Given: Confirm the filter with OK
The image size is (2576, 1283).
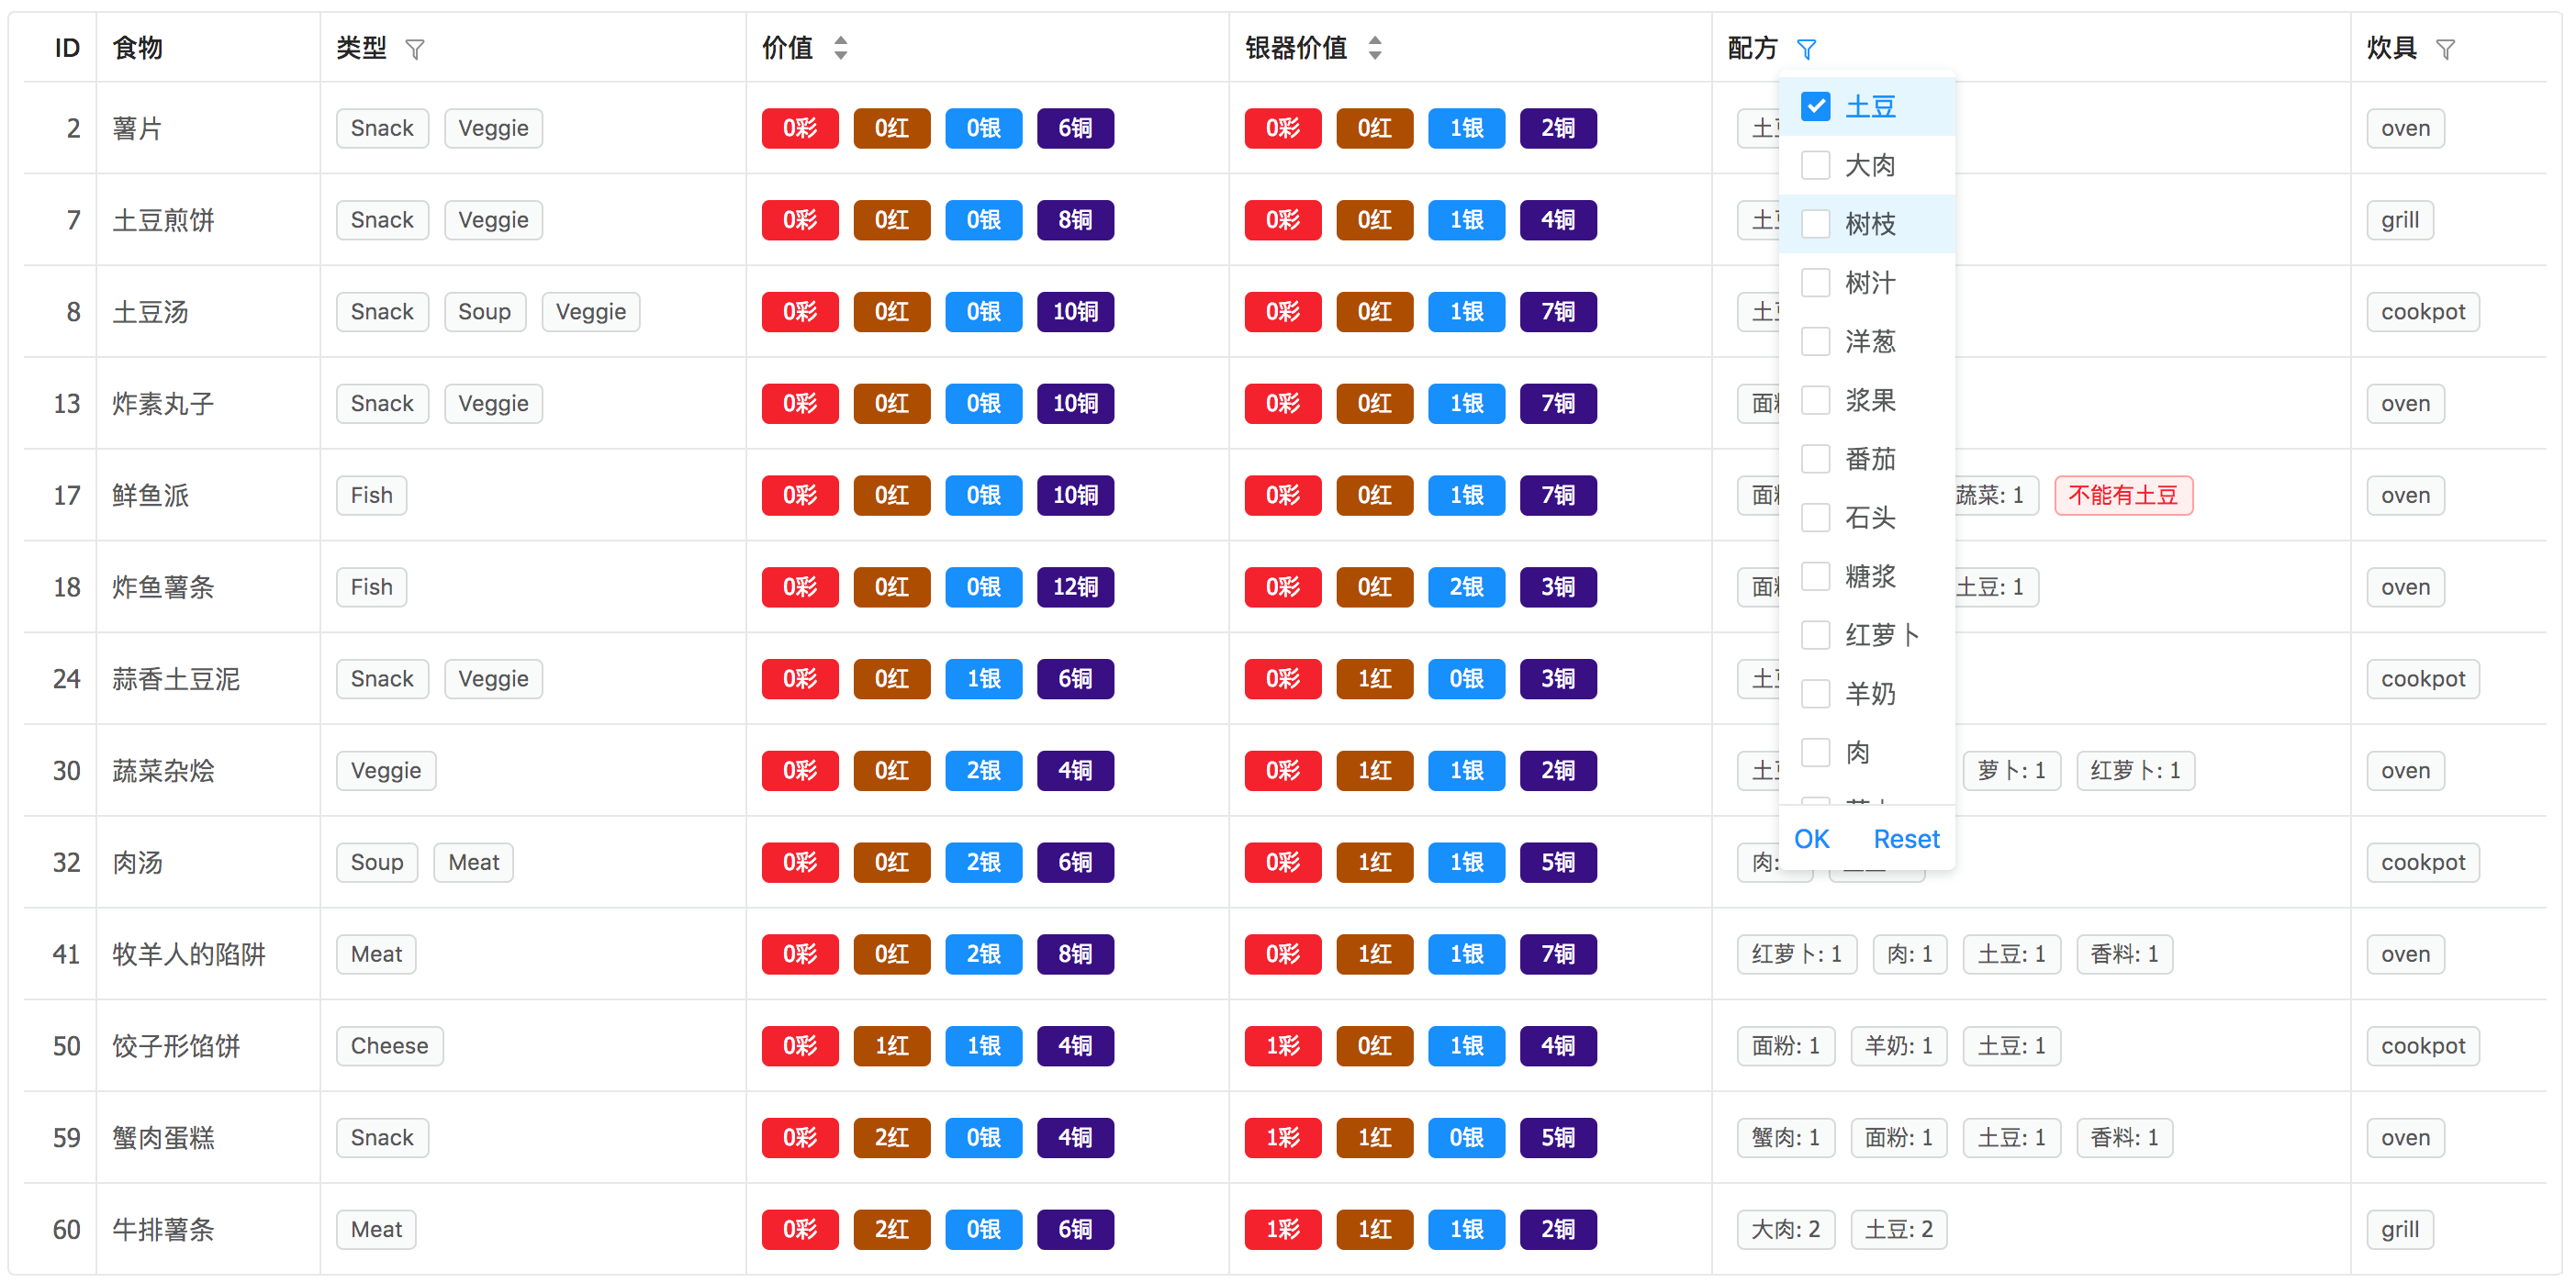Looking at the screenshot, I should pyautogui.click(x=1811, y=839).
